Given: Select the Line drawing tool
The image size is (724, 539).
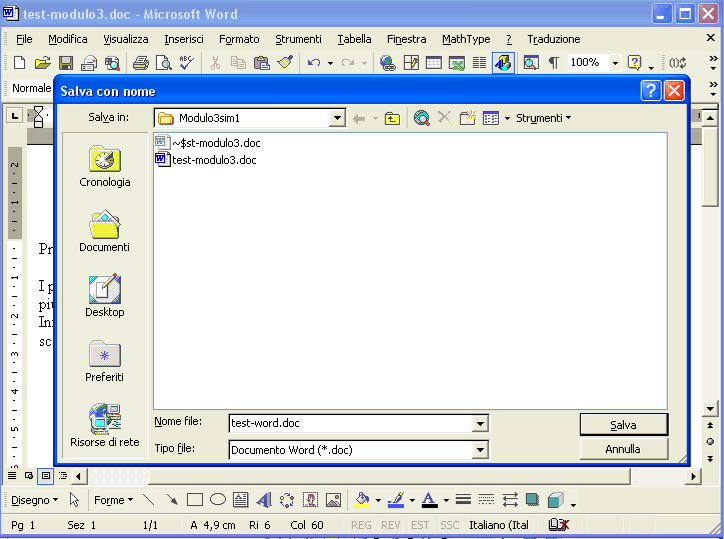Looking at the screenshot, I should click(x=149, y=500).
